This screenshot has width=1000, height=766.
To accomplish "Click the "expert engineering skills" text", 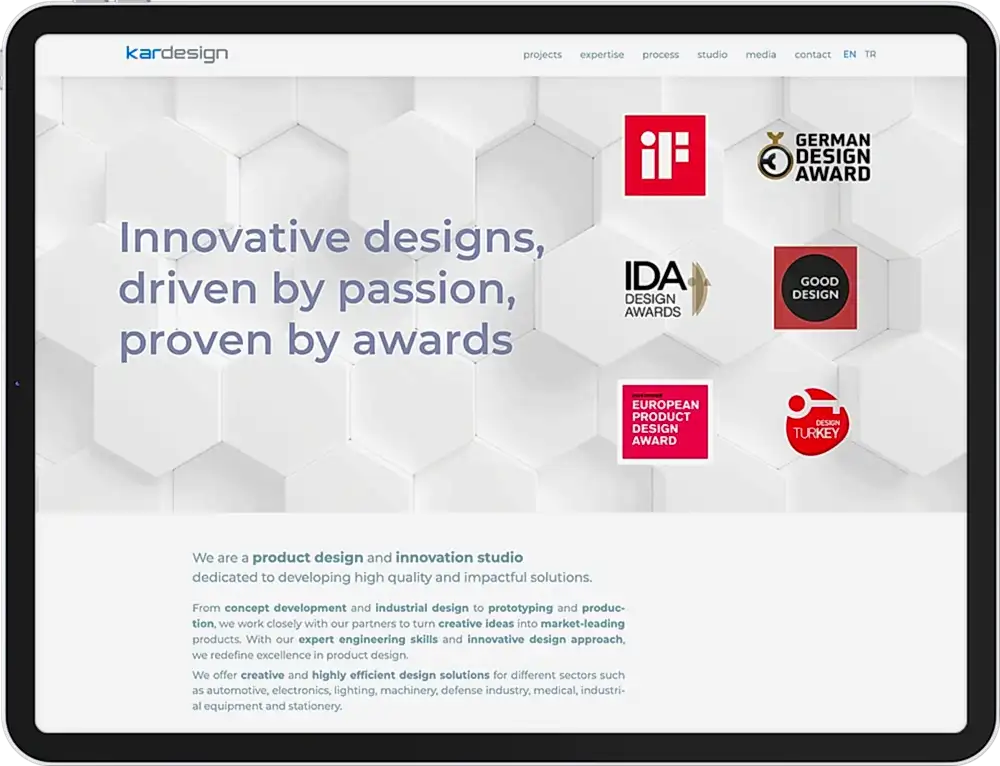I will coord(368,639).
